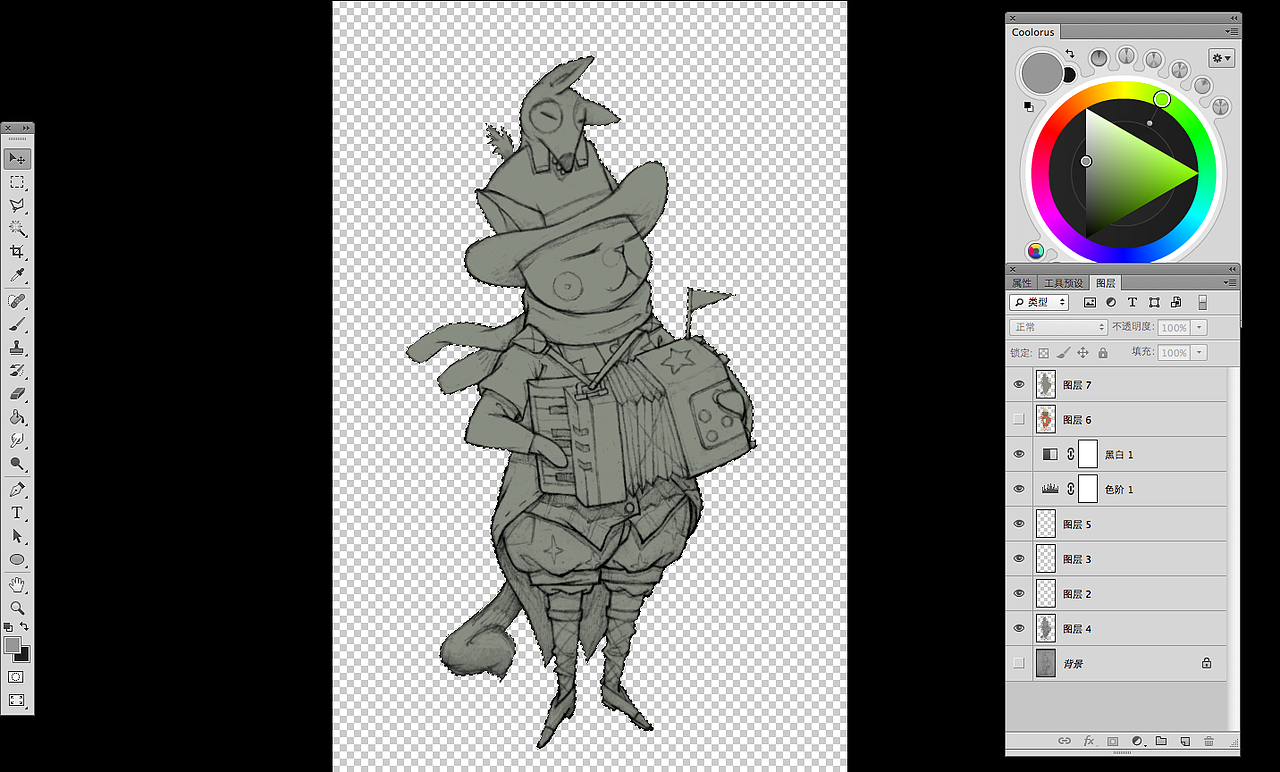Filter layers by smart objects
1280x772 pixels.
(x=1176, y=302)
